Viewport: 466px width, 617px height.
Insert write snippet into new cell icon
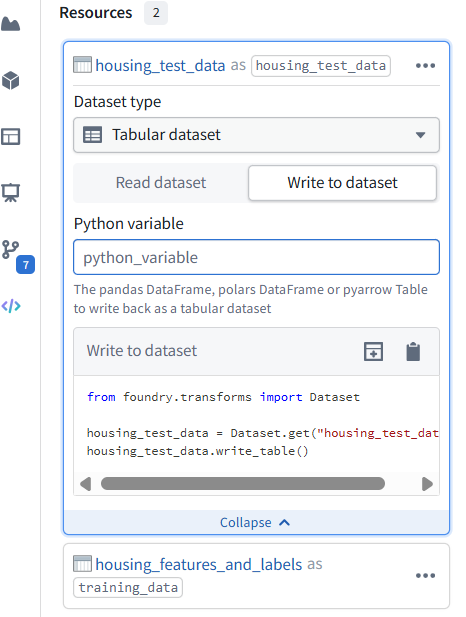pos(373,351)
